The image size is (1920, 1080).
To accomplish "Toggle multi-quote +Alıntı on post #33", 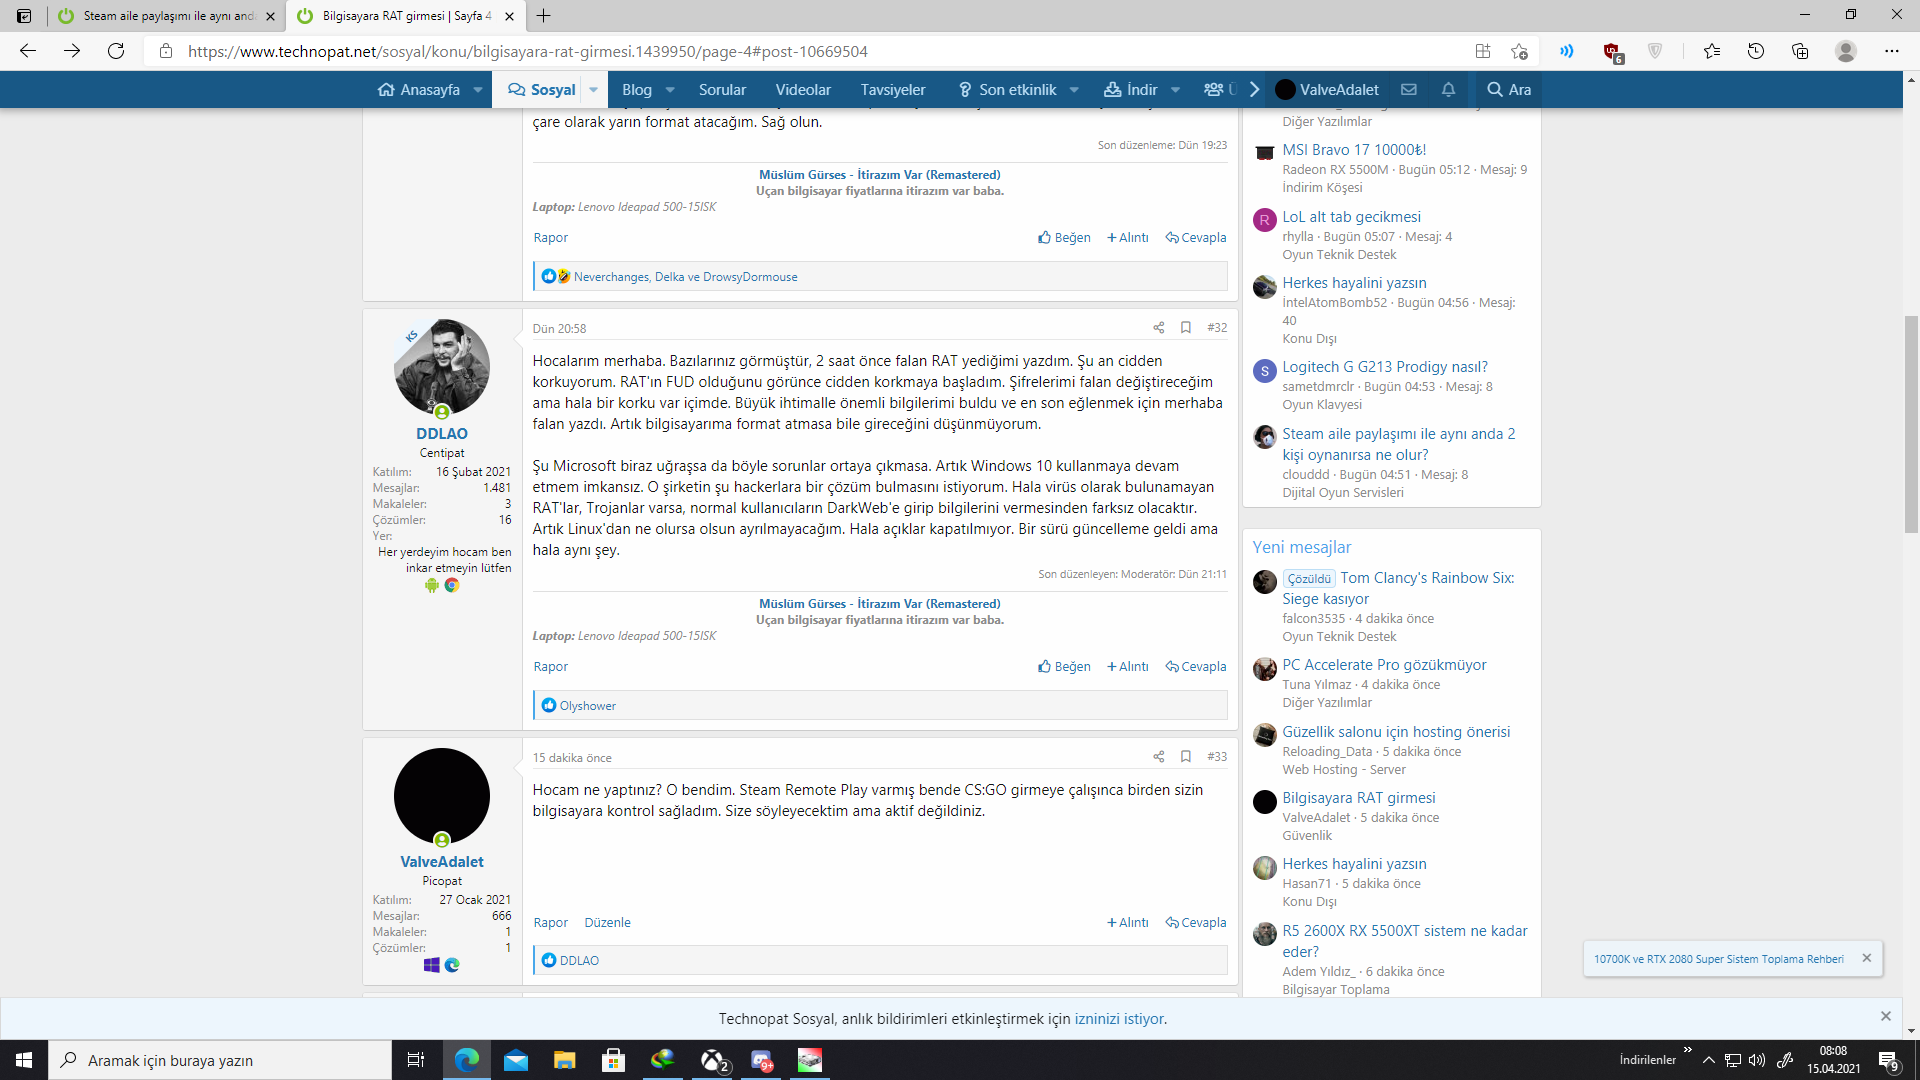I will coord(1128,923).
